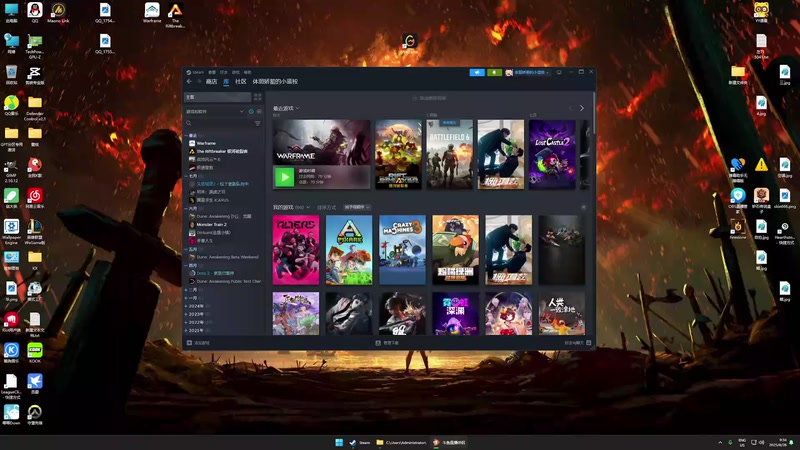Open the Steam announcements megaphone button

477,72
